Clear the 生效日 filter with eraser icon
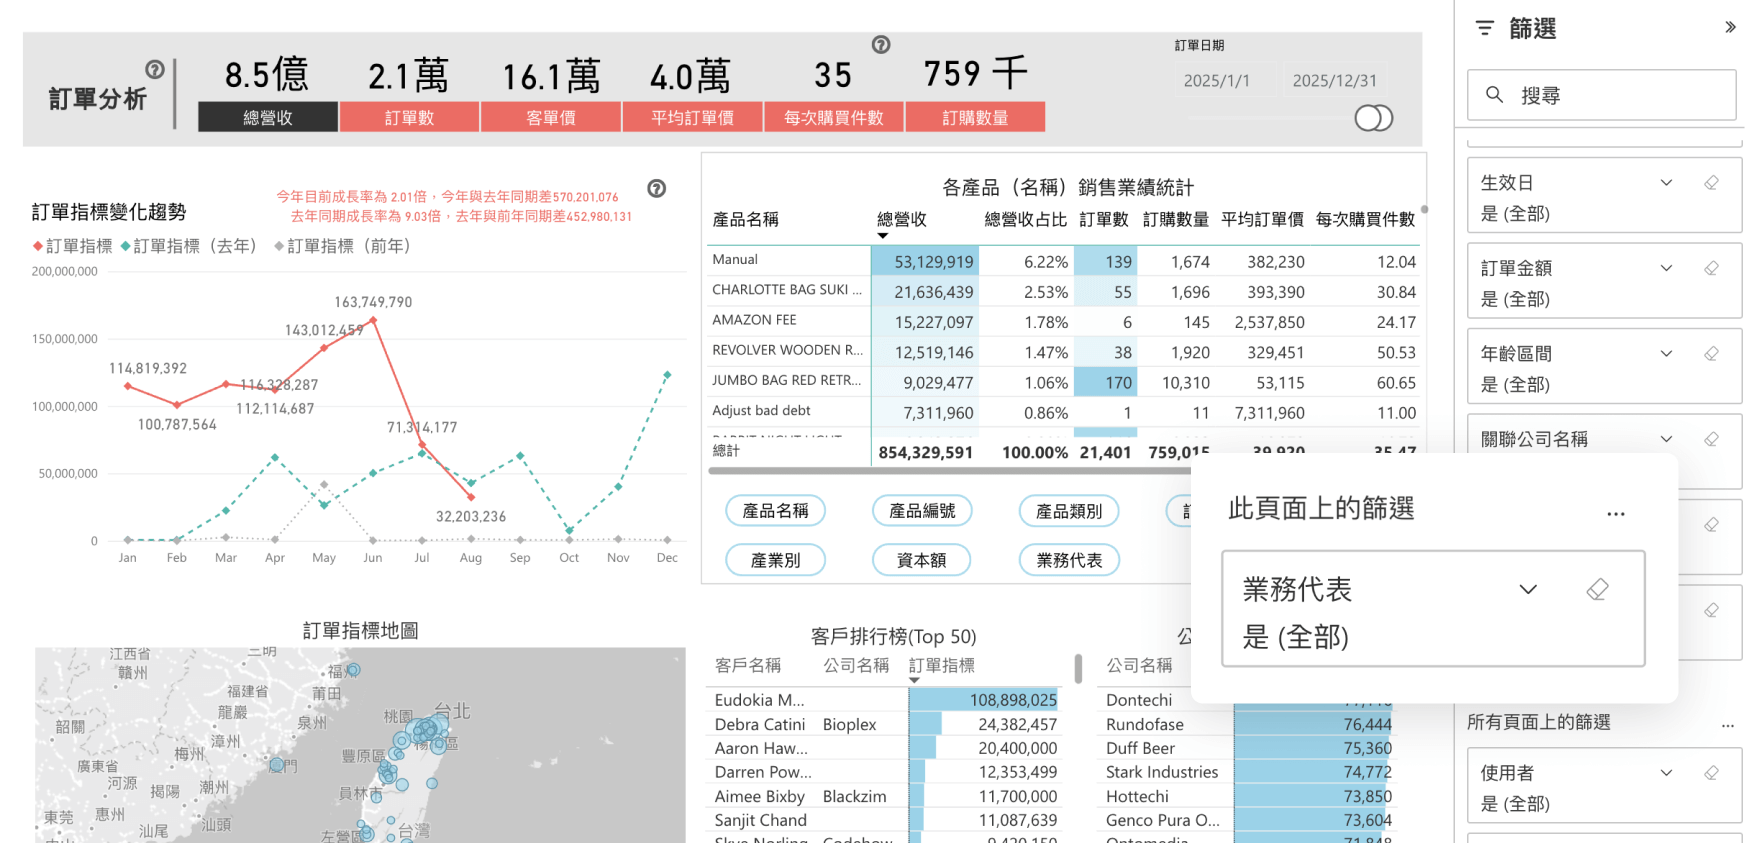Screen dimensions: 1758x843 (x=1711, y=183)
